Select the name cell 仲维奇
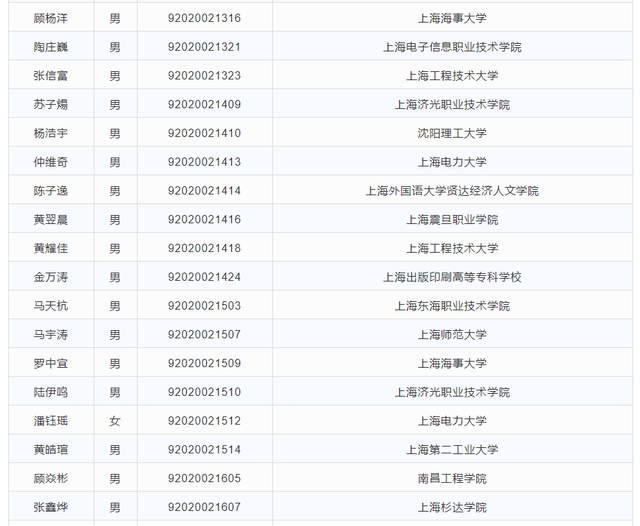This screenshot has height=526, width=640. pyautogui.click(x=51, y=162)
